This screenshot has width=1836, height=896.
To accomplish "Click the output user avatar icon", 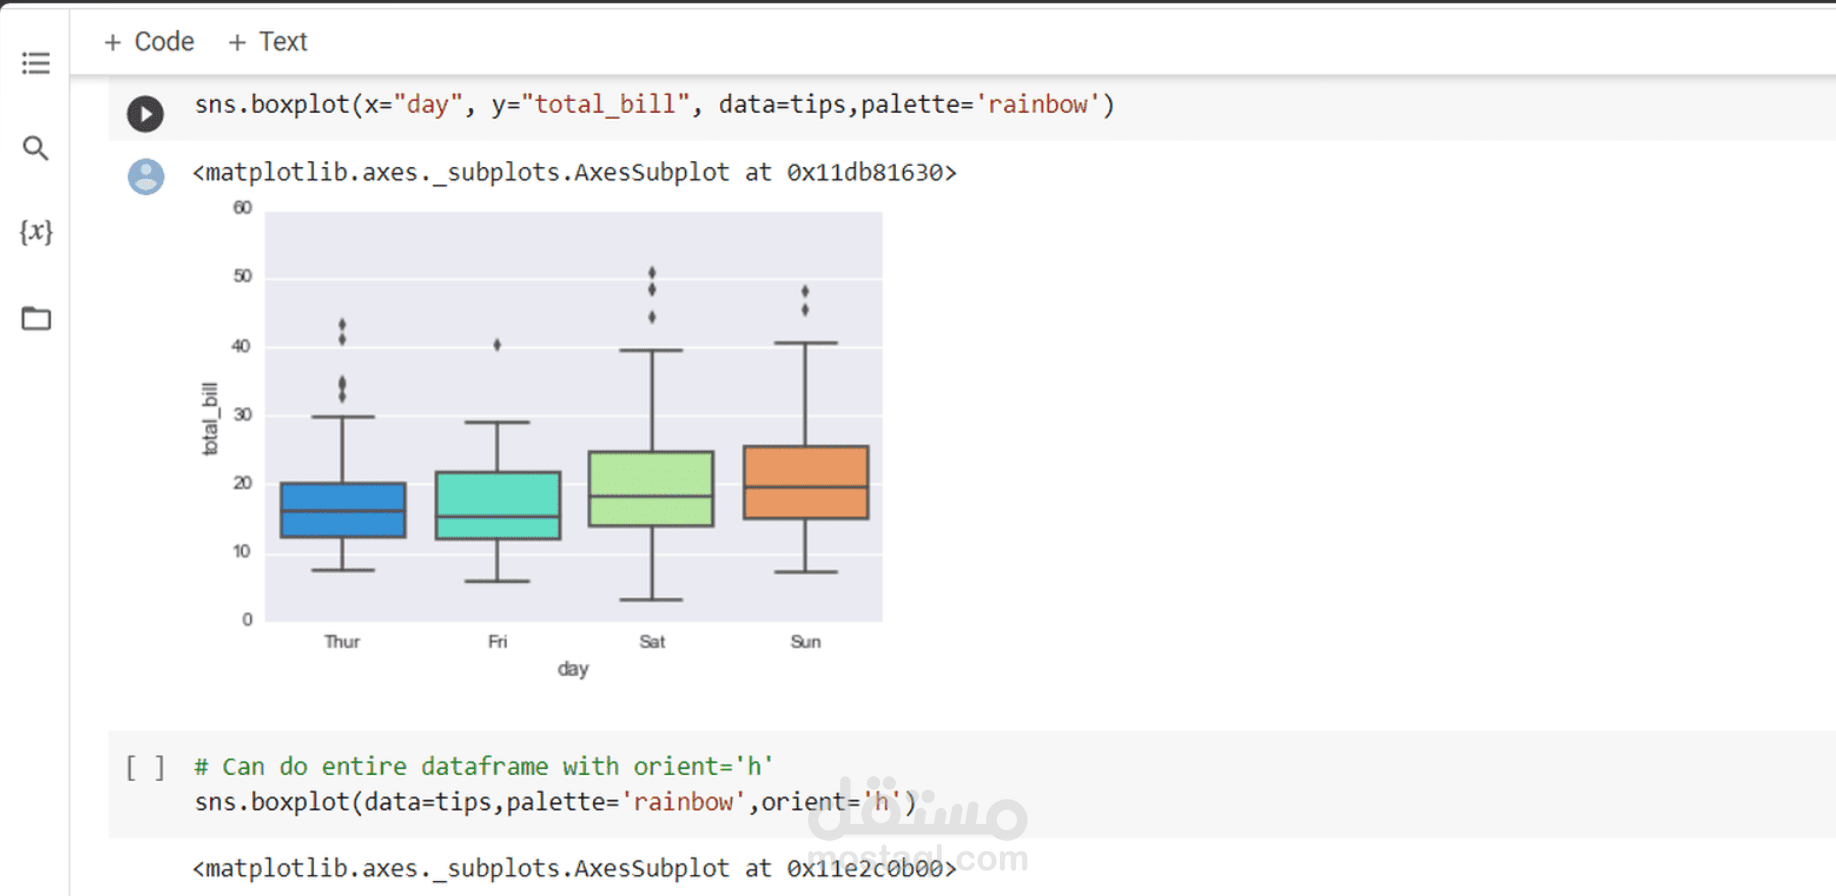I will tap(146, 177).
